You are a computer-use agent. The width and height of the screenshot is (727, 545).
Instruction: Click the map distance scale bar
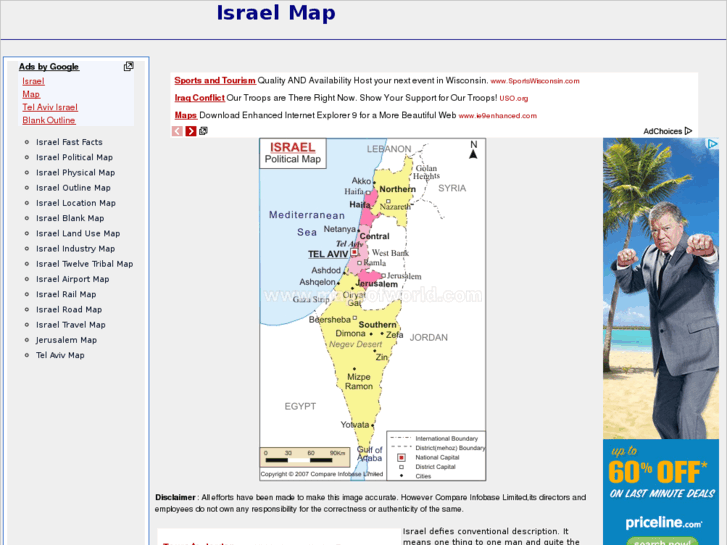tap(304, 456)
